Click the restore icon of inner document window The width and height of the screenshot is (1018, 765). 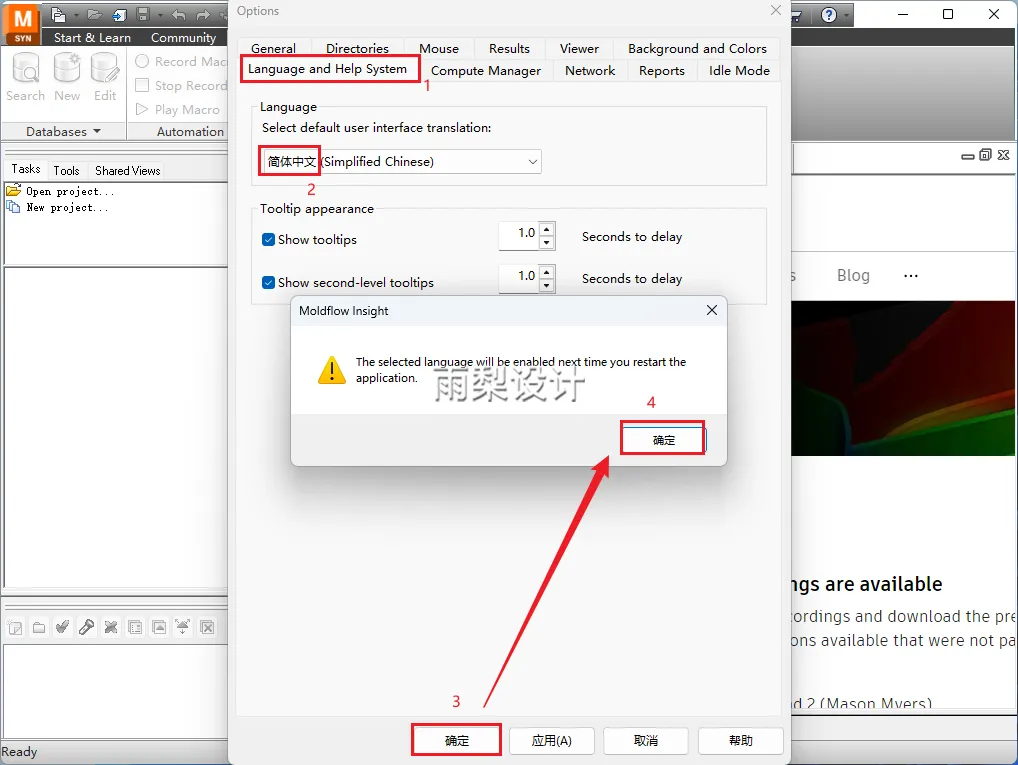pyautogui.click(x=986, y=155)
